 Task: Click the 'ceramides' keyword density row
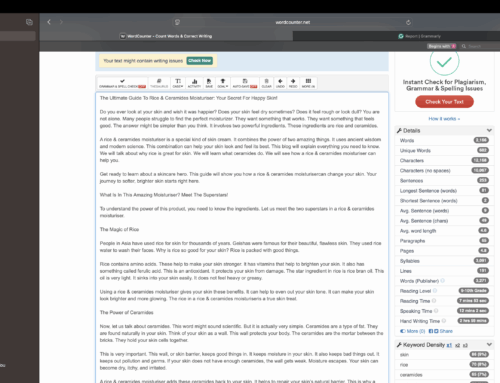pos(444,375)
